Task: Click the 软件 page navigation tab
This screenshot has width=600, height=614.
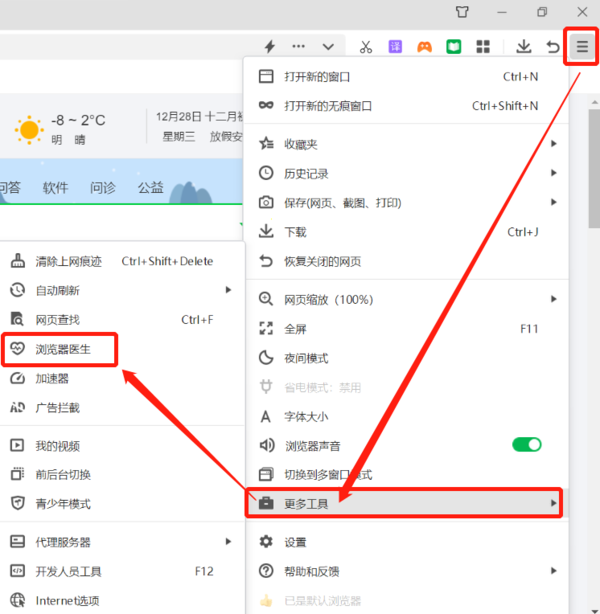Action: tap(55, 188)
